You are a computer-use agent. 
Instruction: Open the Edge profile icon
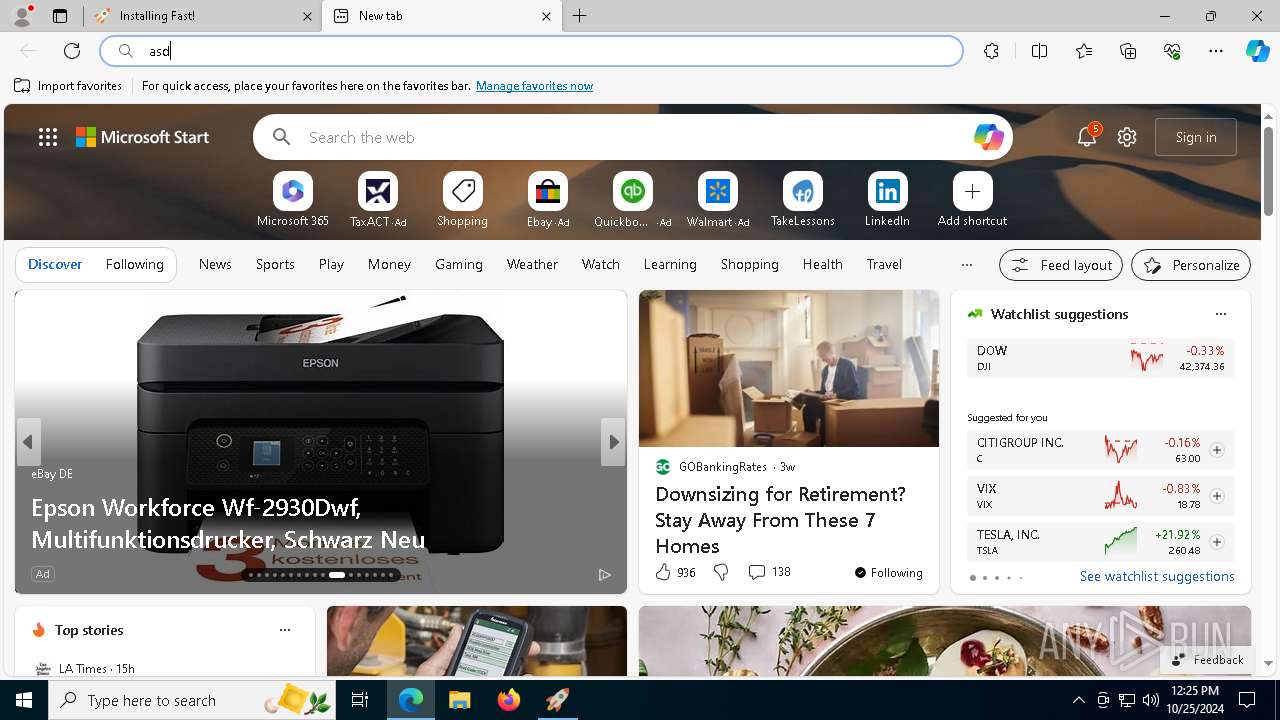coord(22,16)
